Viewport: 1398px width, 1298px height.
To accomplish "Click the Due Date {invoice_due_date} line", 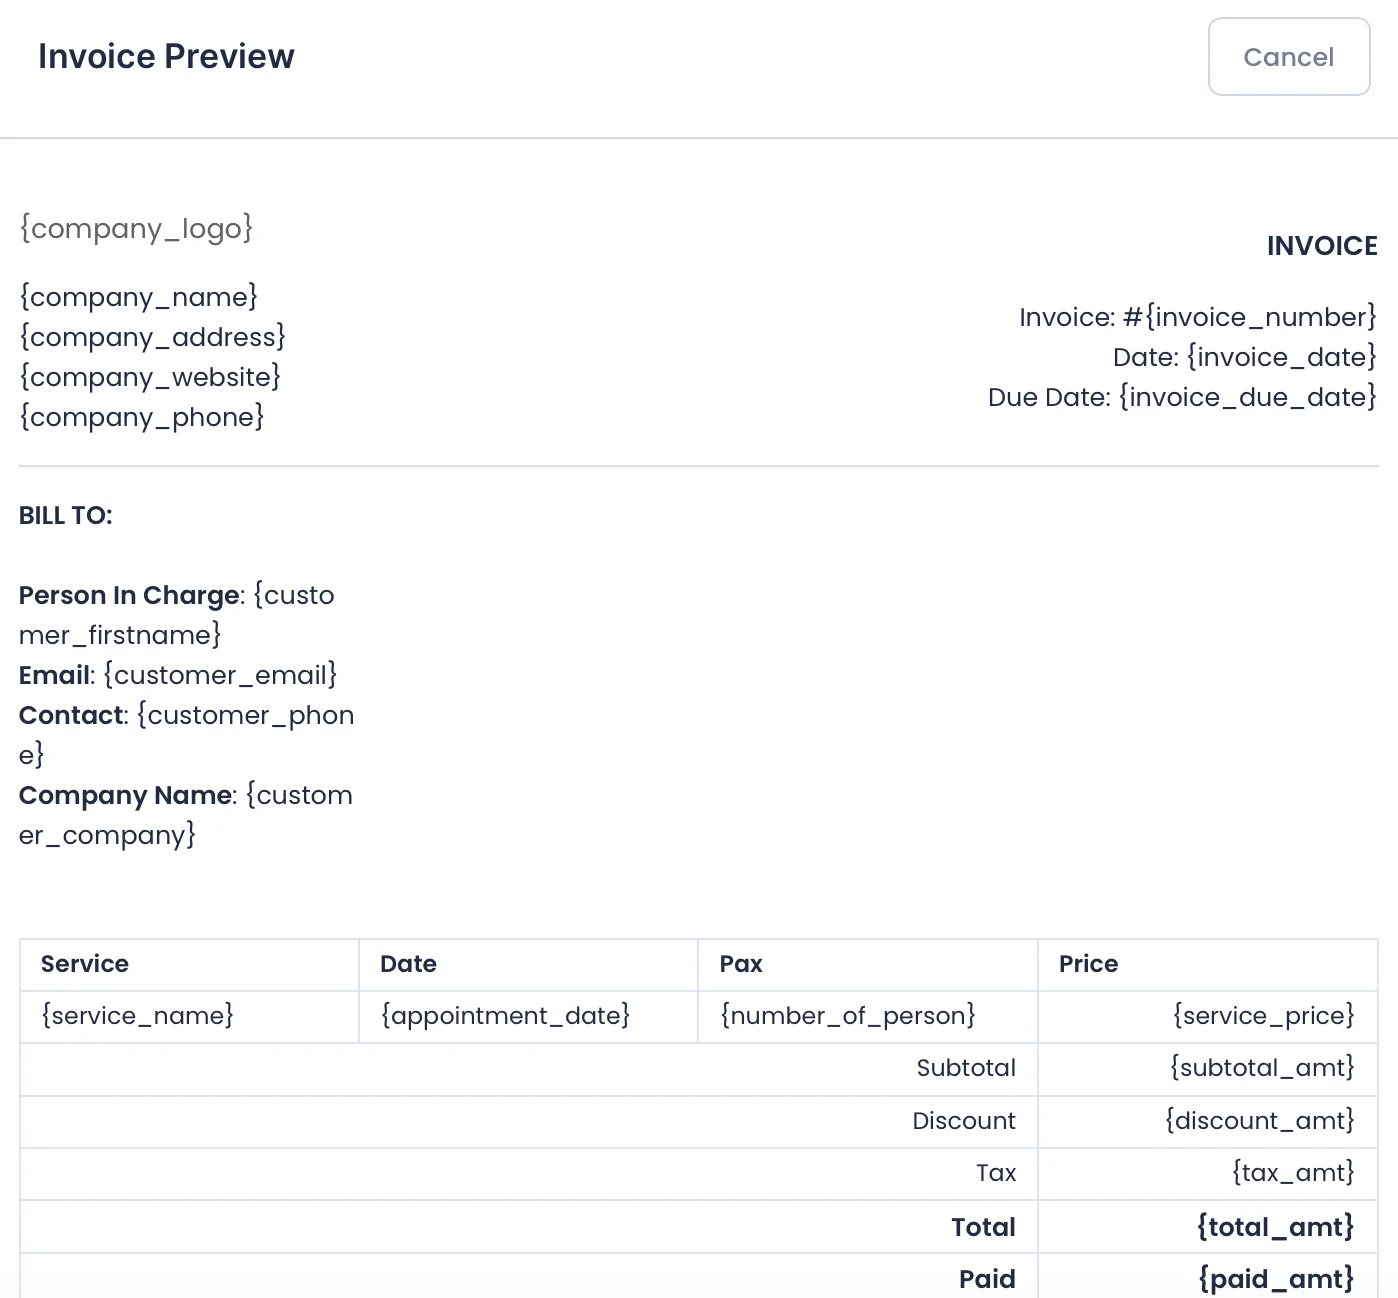I will point(1181,397).
